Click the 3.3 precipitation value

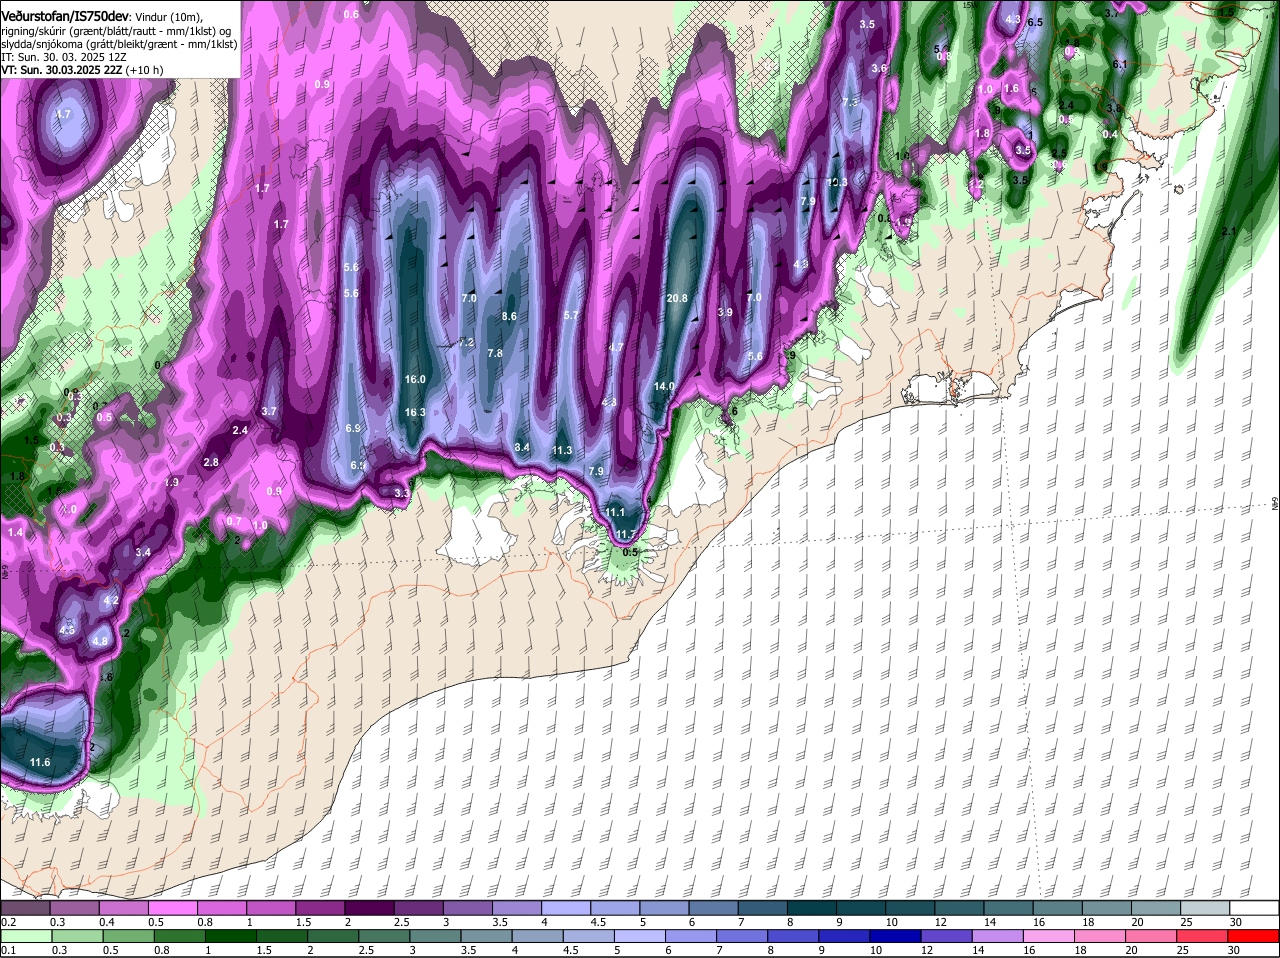pyautogui.click(x=402, y=493)
